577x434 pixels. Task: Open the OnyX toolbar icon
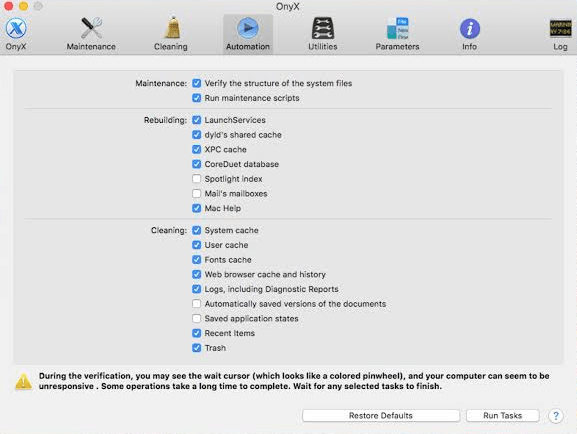(16, 28)
